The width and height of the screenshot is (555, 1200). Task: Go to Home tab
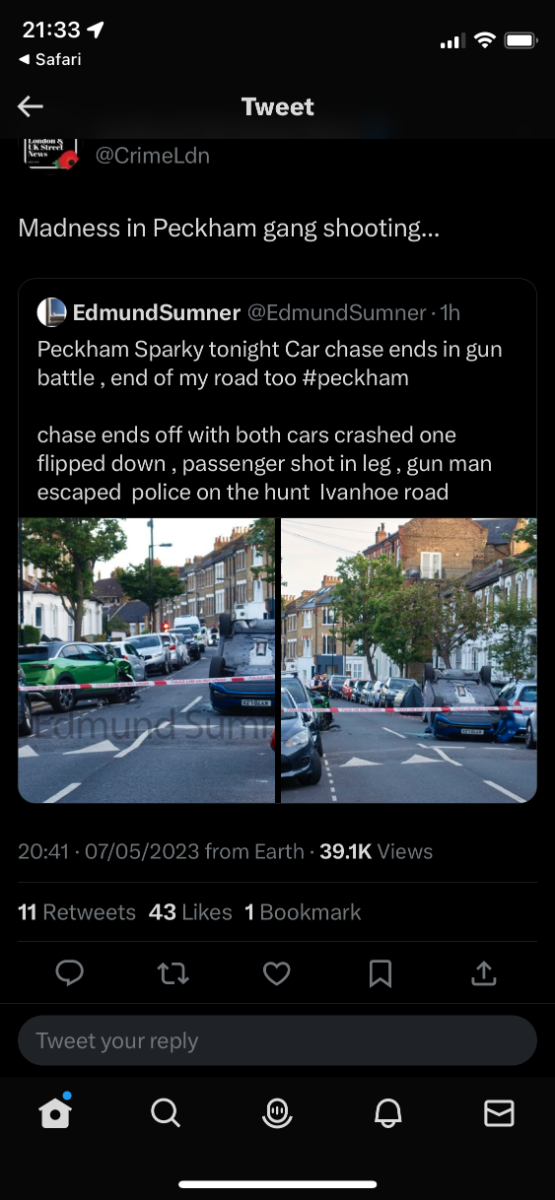click(55, 1111)
